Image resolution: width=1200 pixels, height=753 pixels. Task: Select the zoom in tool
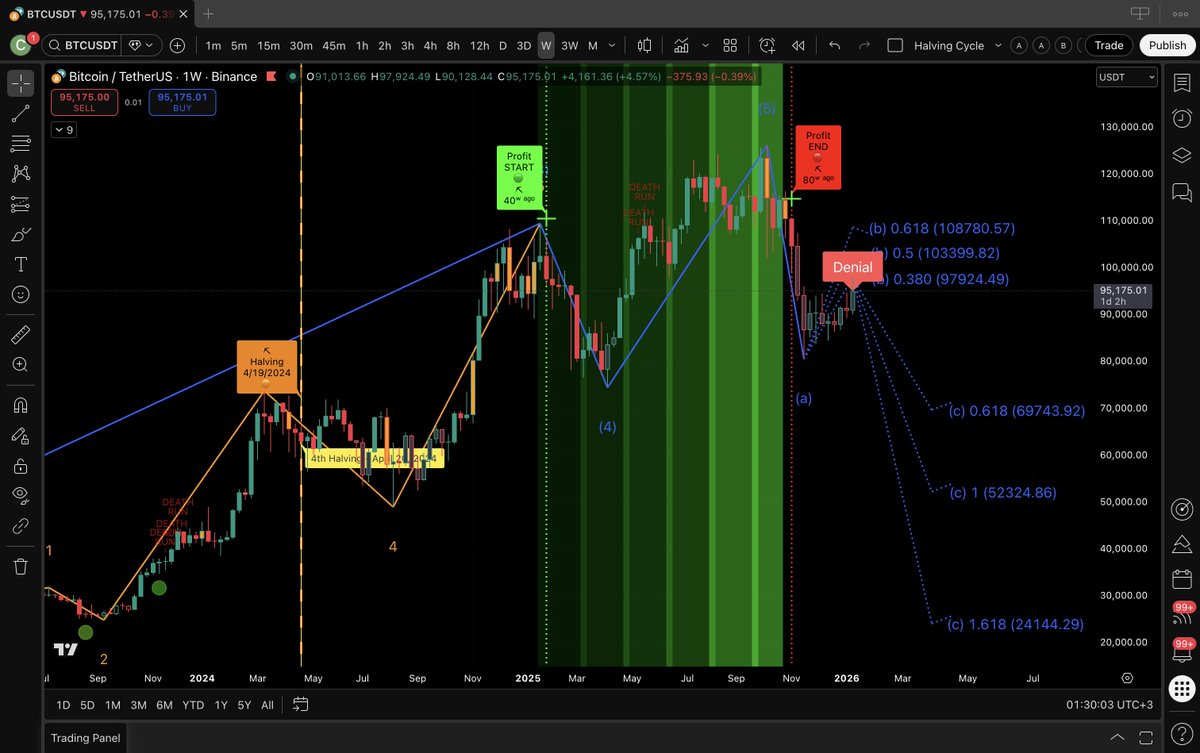tap(21, 365)
